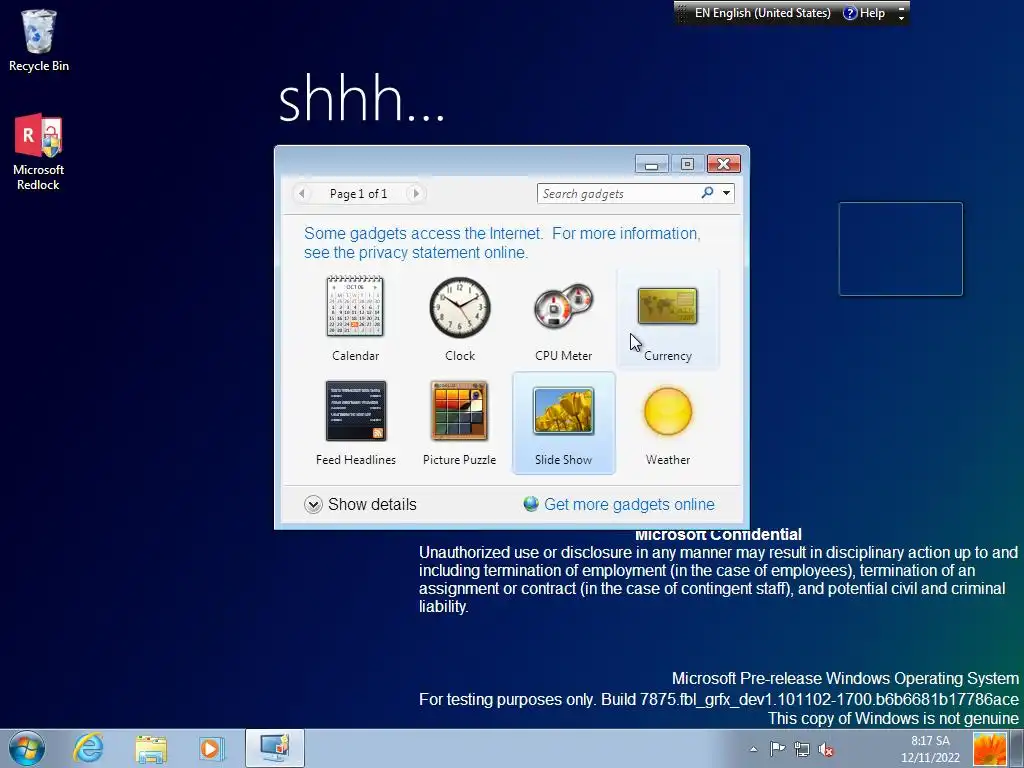Close the gadget gallery window
The width and height of the screenshot is (1024, 768).
click(x=724, y=164)
